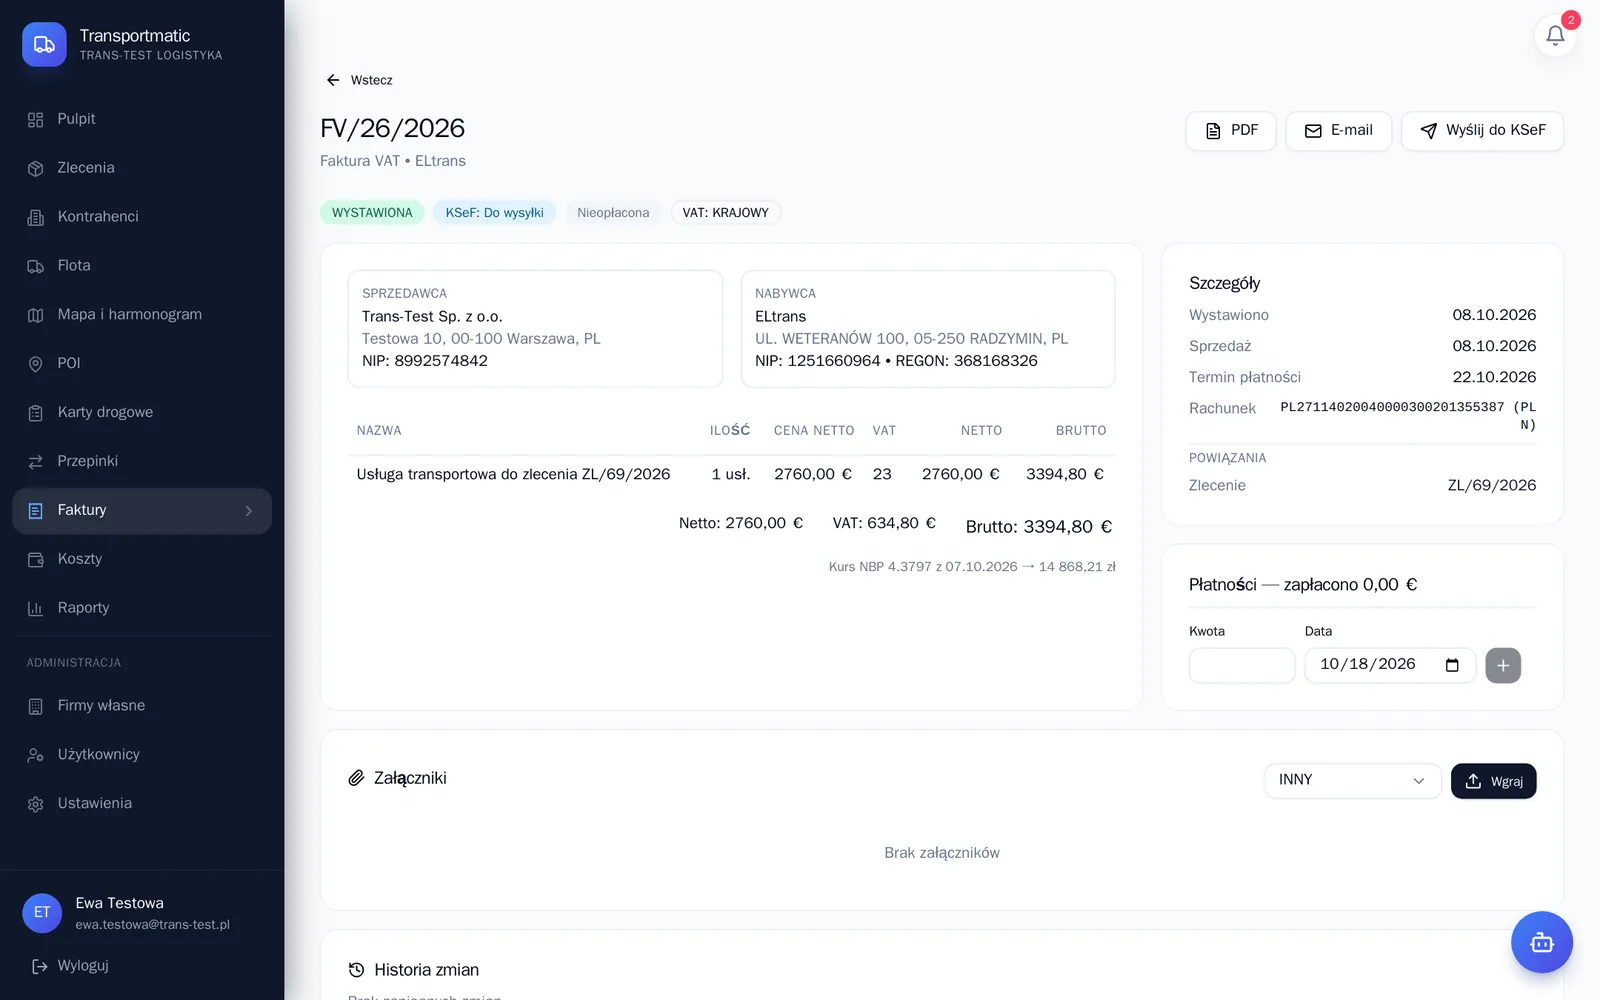Click the KSeF: Do wysyłki badge

pyautogui.click(x=494, y=213)
